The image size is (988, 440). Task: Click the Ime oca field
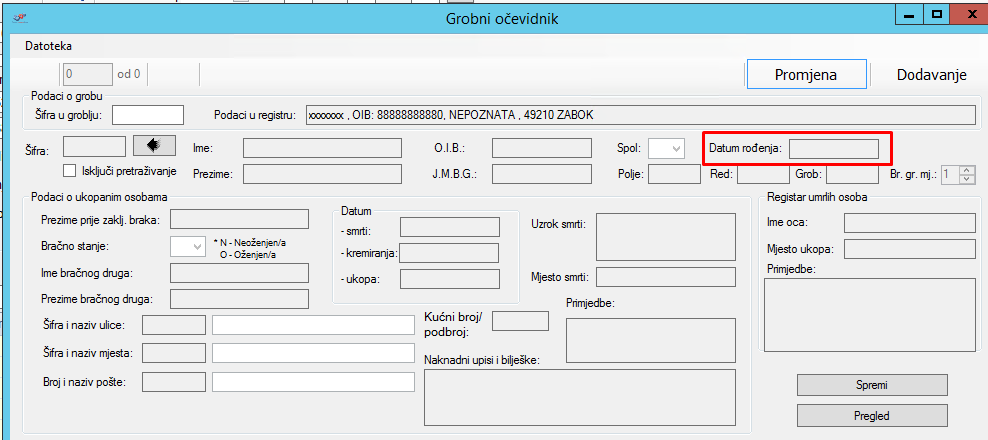pyautogui.click(x=909, y=222)
